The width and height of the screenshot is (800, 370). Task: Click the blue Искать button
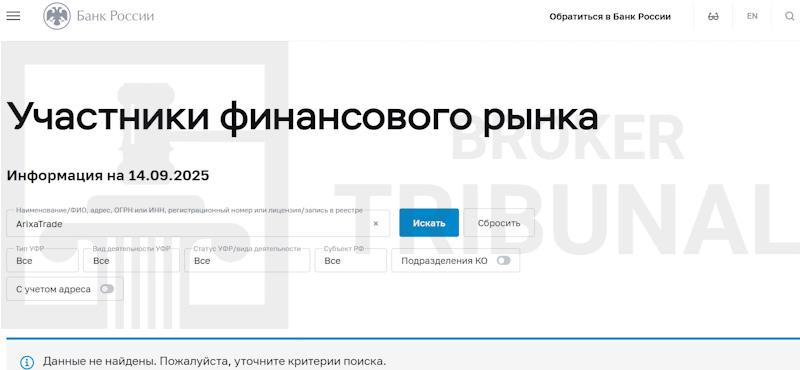point(429,223)
